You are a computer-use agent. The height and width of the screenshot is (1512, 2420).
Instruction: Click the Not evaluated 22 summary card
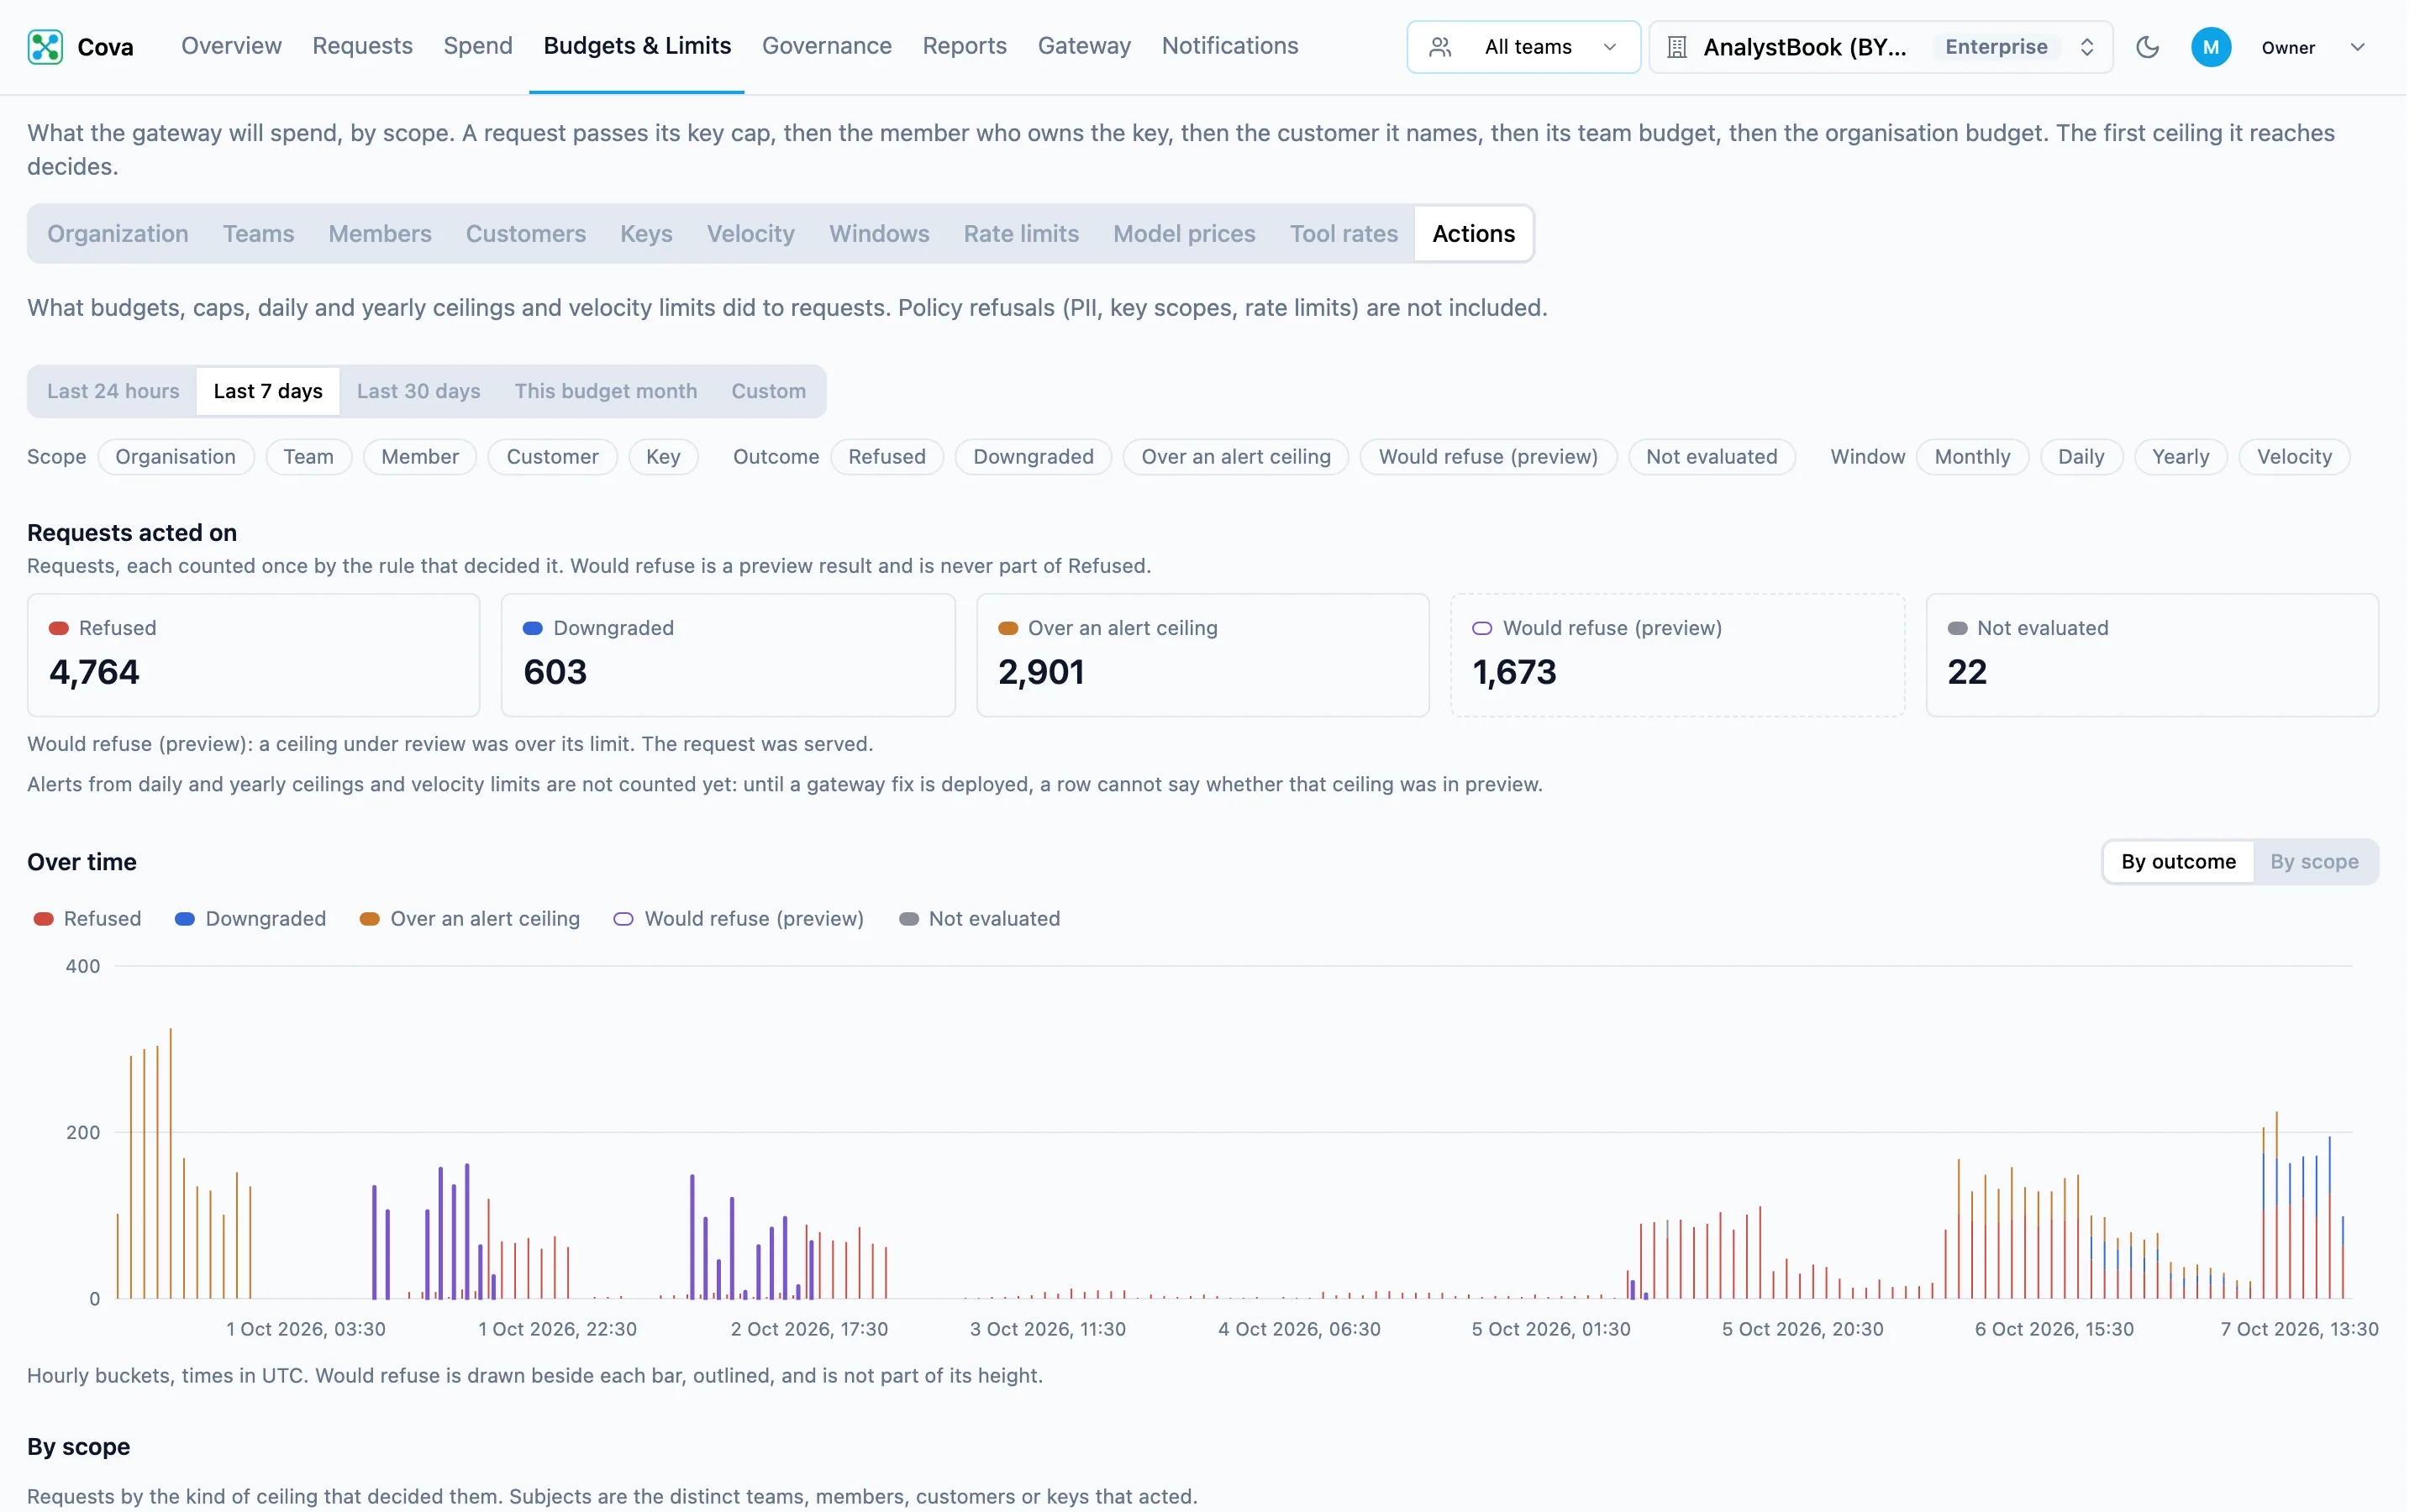(2152, 655)
